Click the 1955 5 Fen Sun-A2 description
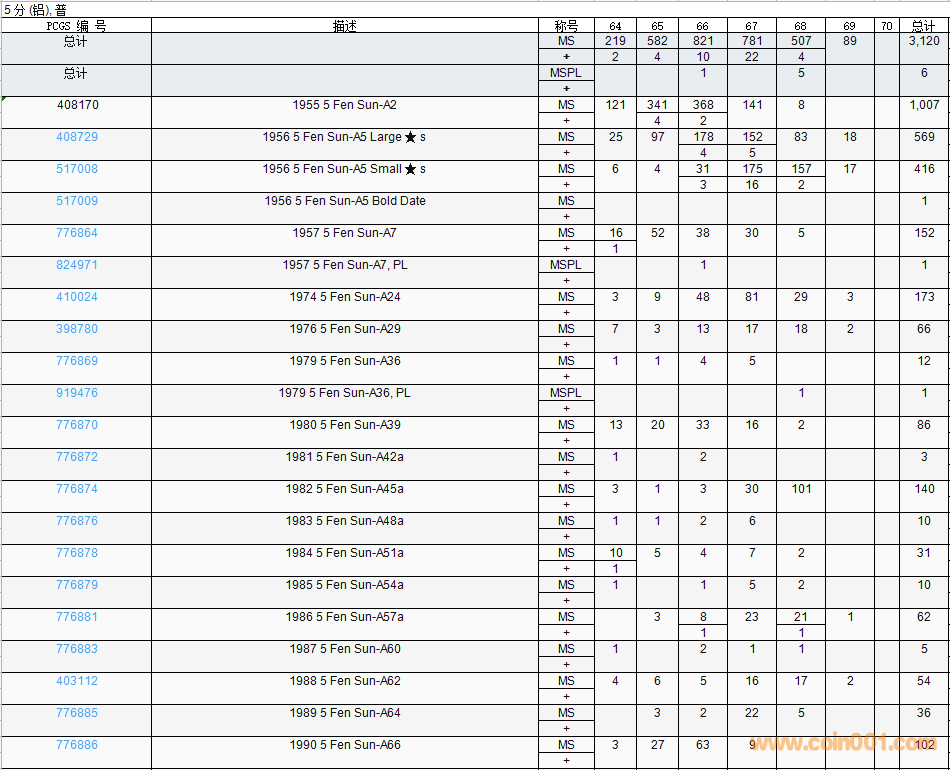The width and height of the screenshot is (950, 770). (x=345, y=105)
